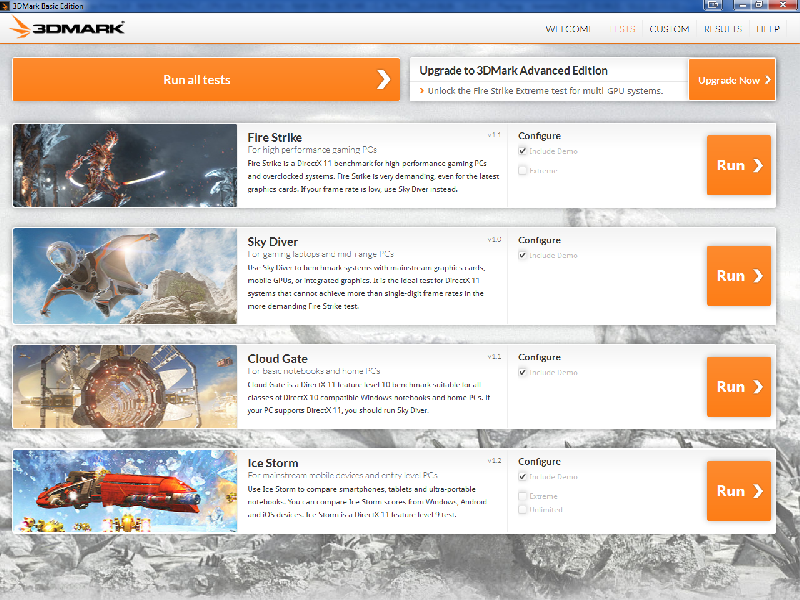
Task: Click the Run all tests button
Action: 206,79
